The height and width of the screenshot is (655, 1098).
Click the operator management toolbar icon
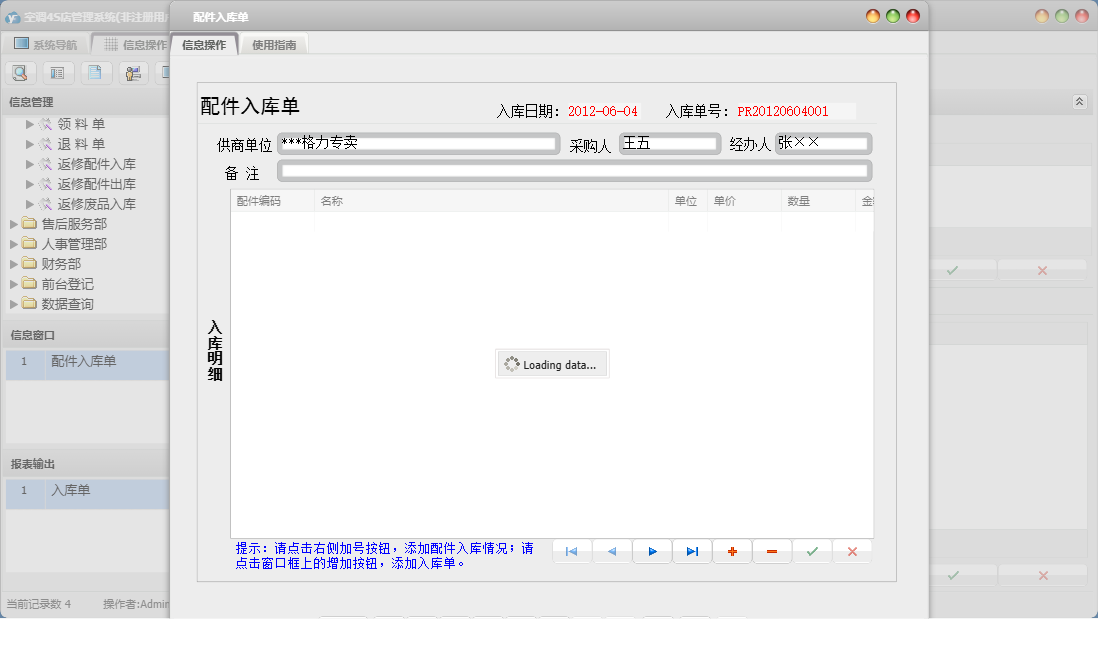131,72
